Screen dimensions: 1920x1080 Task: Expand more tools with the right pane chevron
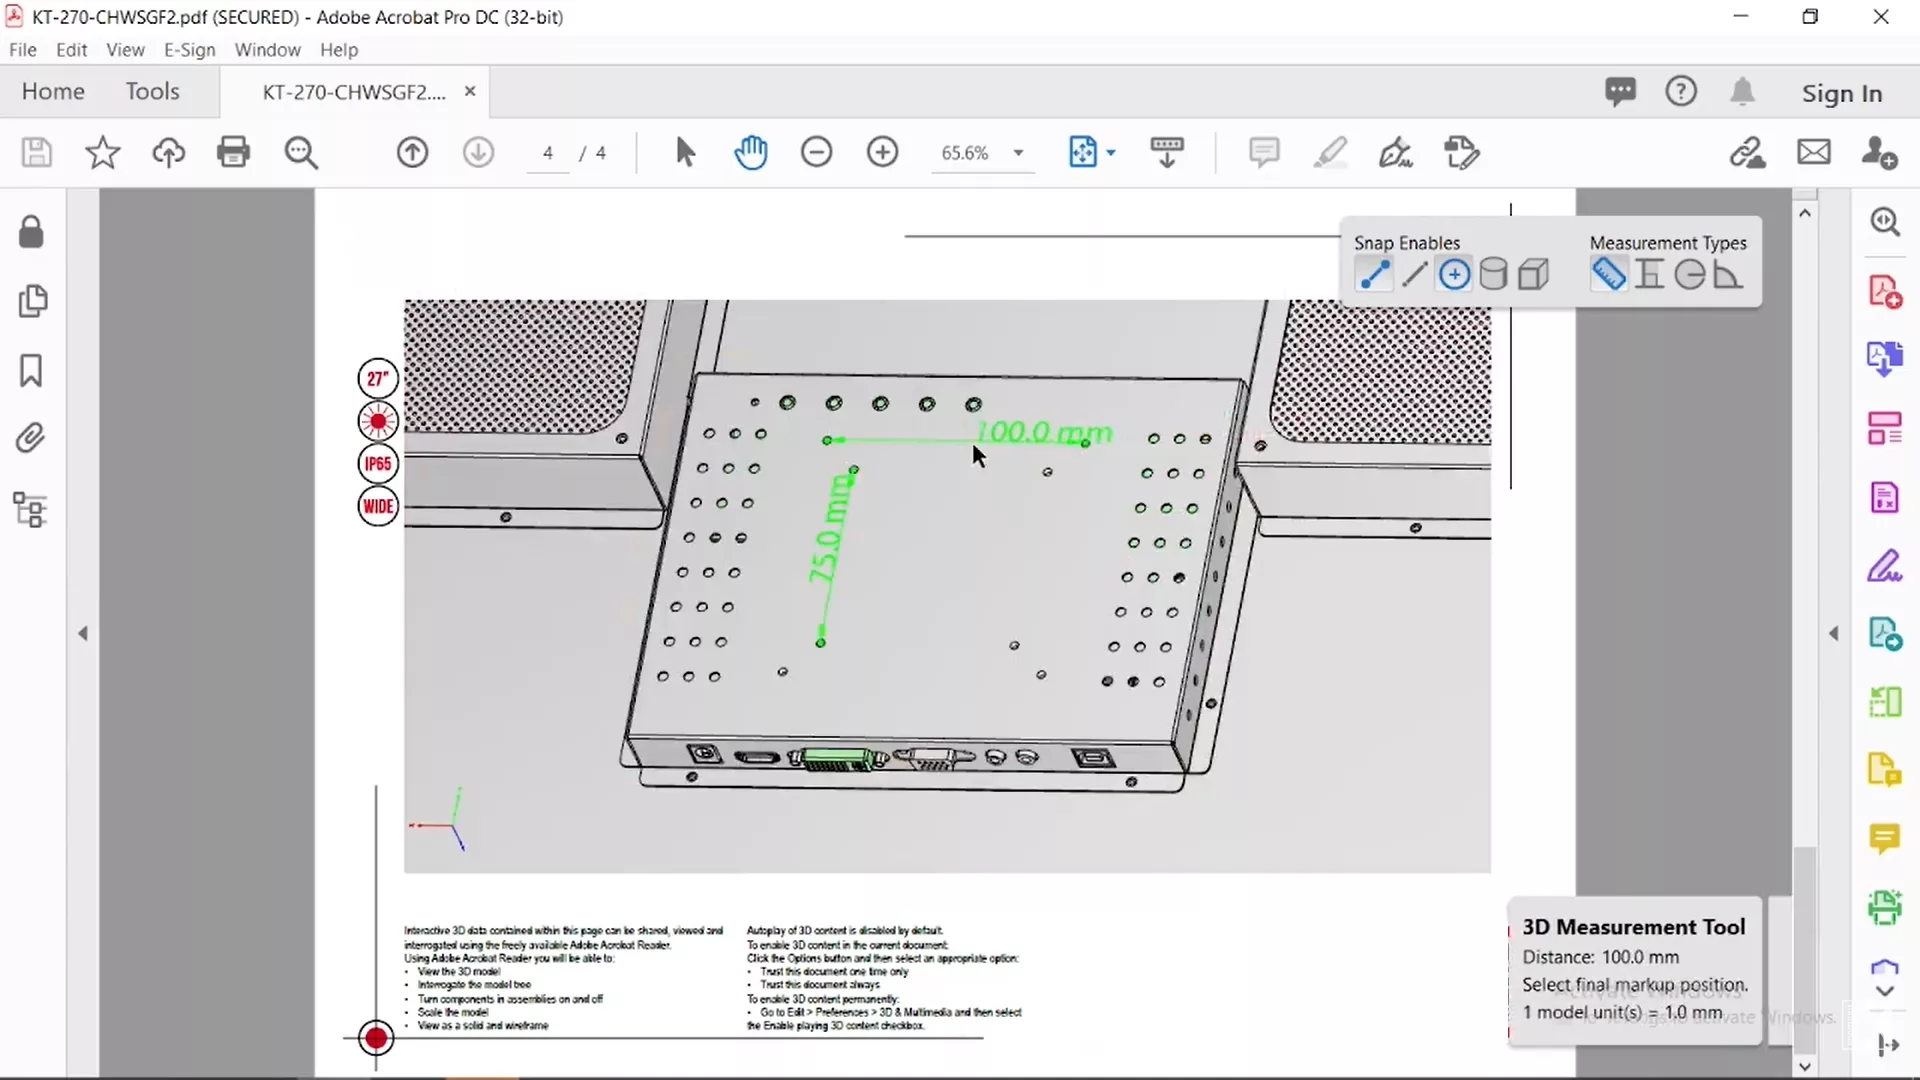click(x=1884, y=993)
